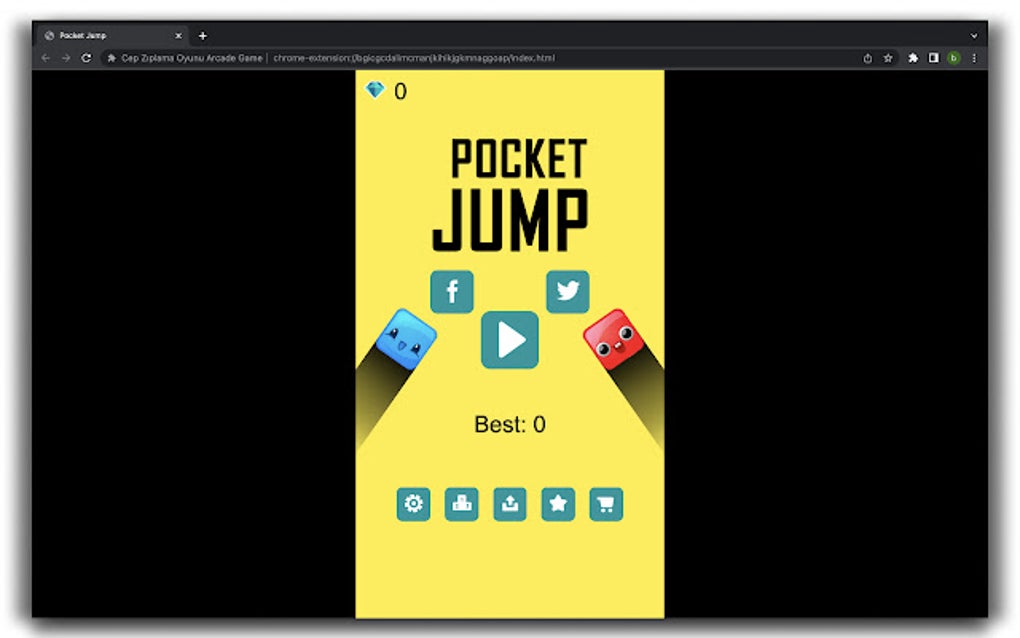The height and width of the screenshot is (638, 1020).
Task: Open the shop via cart icon
Action: coord(607,504)
